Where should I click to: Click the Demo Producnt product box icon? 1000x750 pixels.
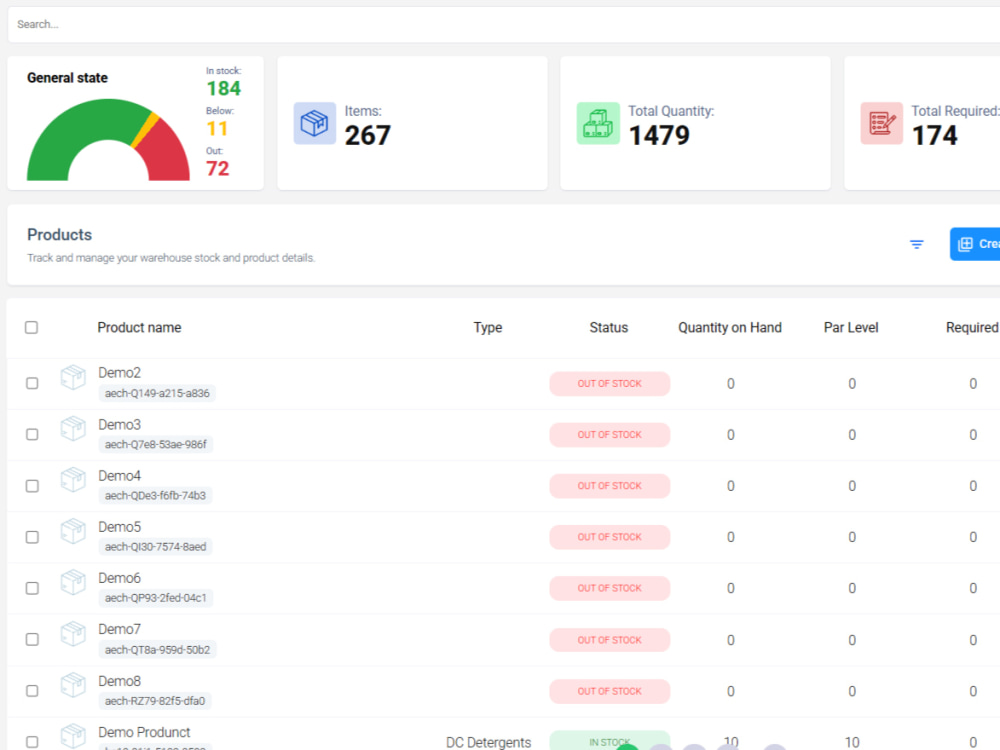click(x=73, y=736)
